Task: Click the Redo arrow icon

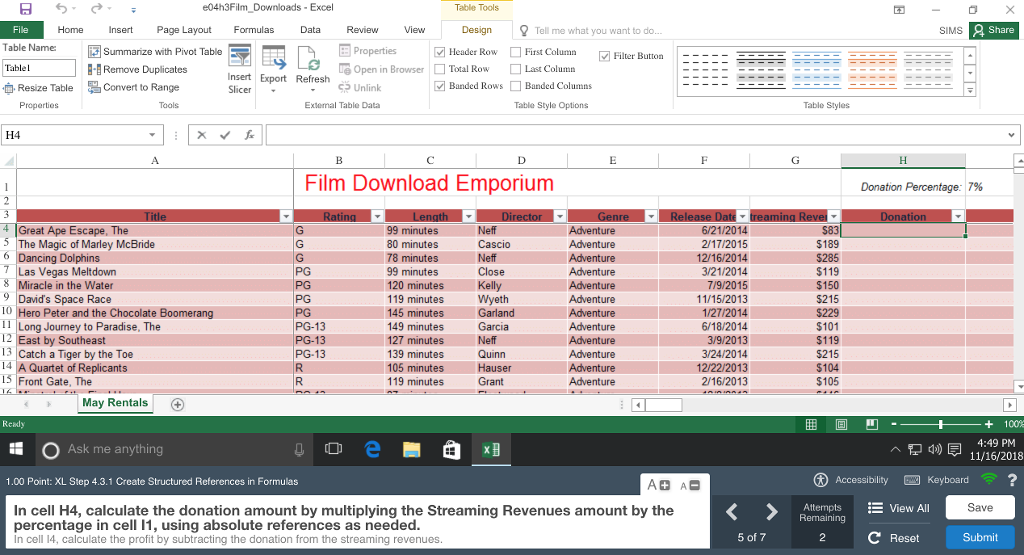Action: [x=97, y=8]
